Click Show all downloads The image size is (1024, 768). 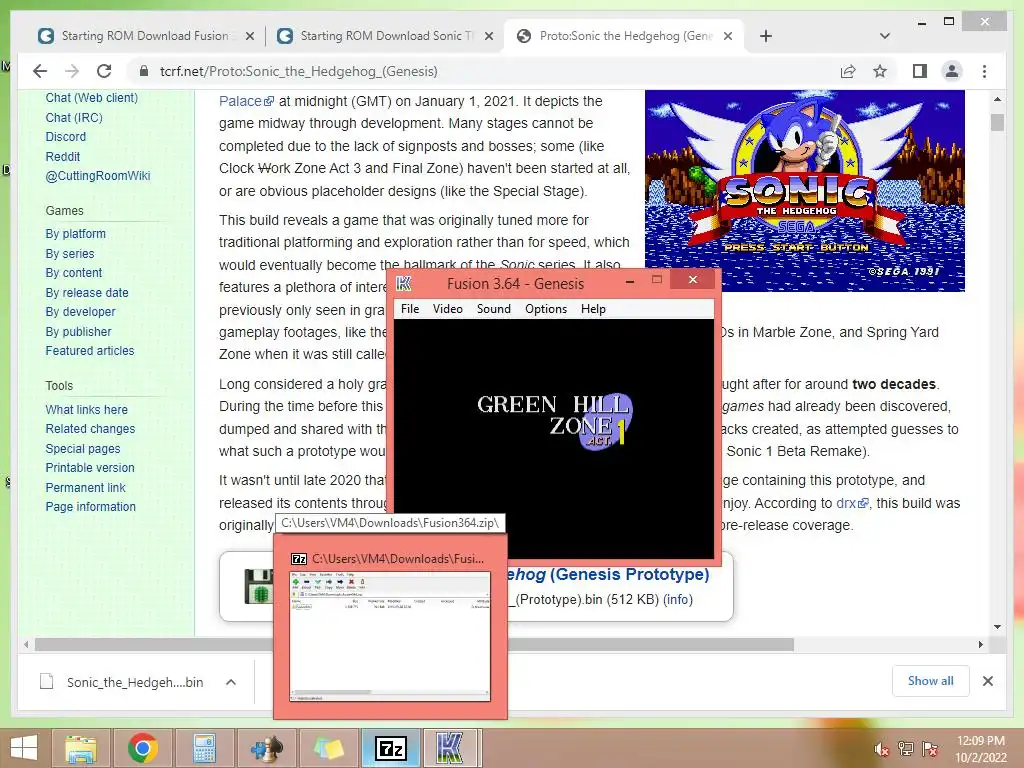tap(931, 681)
